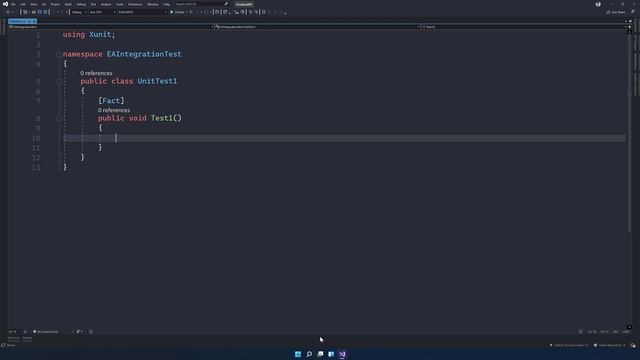Open the Edit menu
This screenshot has width=640, height=360.
tap(23, 4)
